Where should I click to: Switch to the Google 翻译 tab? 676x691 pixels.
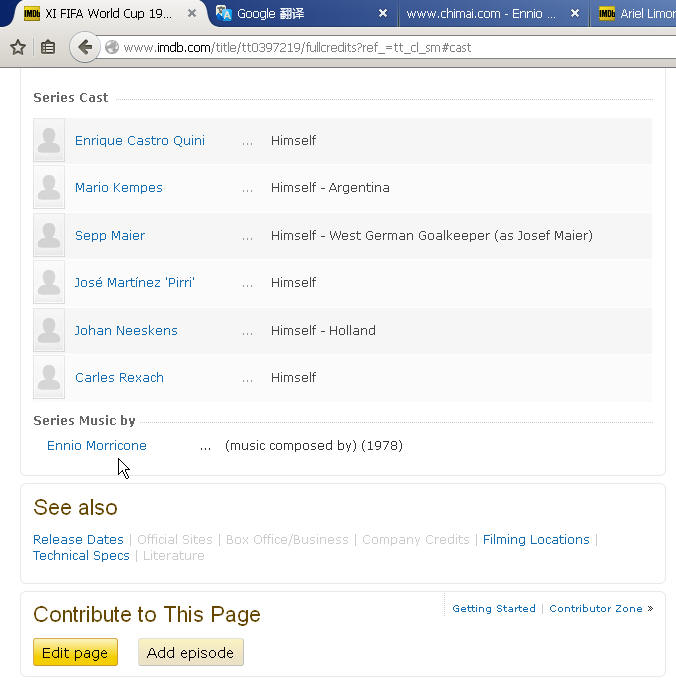pyautogui.click(x=304, y=14)
